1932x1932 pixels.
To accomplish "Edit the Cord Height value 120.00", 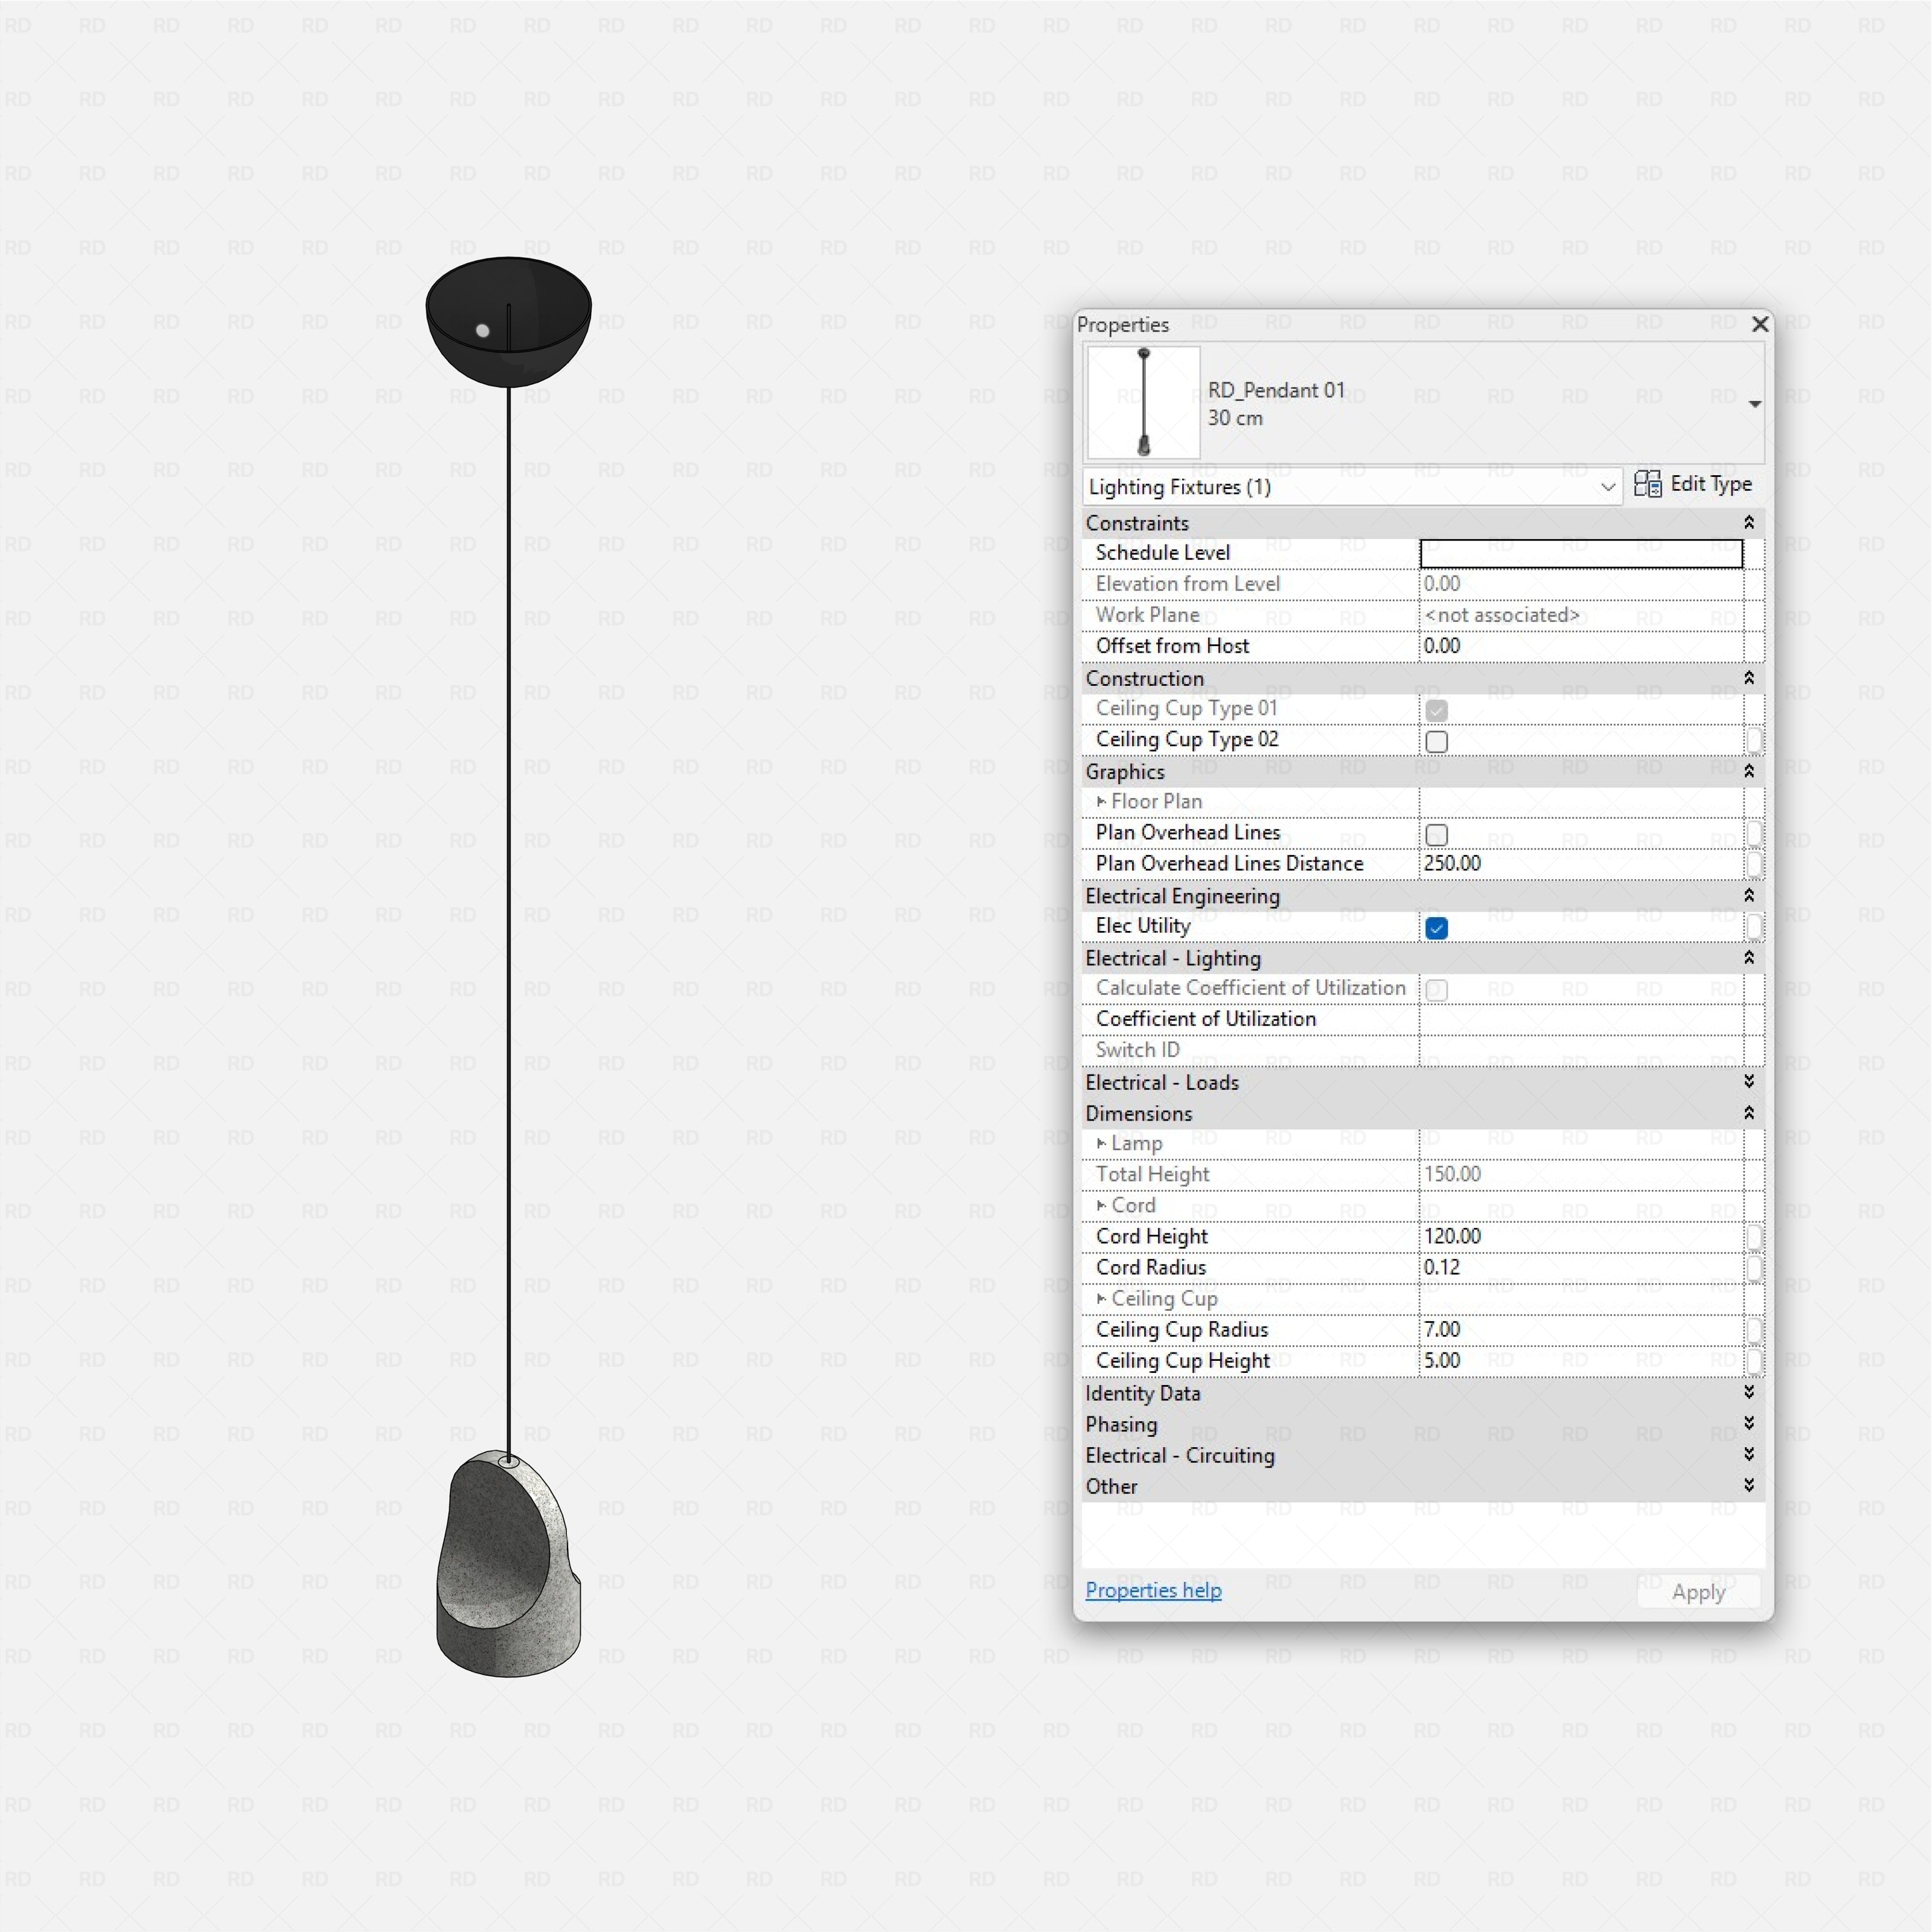I will [1581, 1237].
